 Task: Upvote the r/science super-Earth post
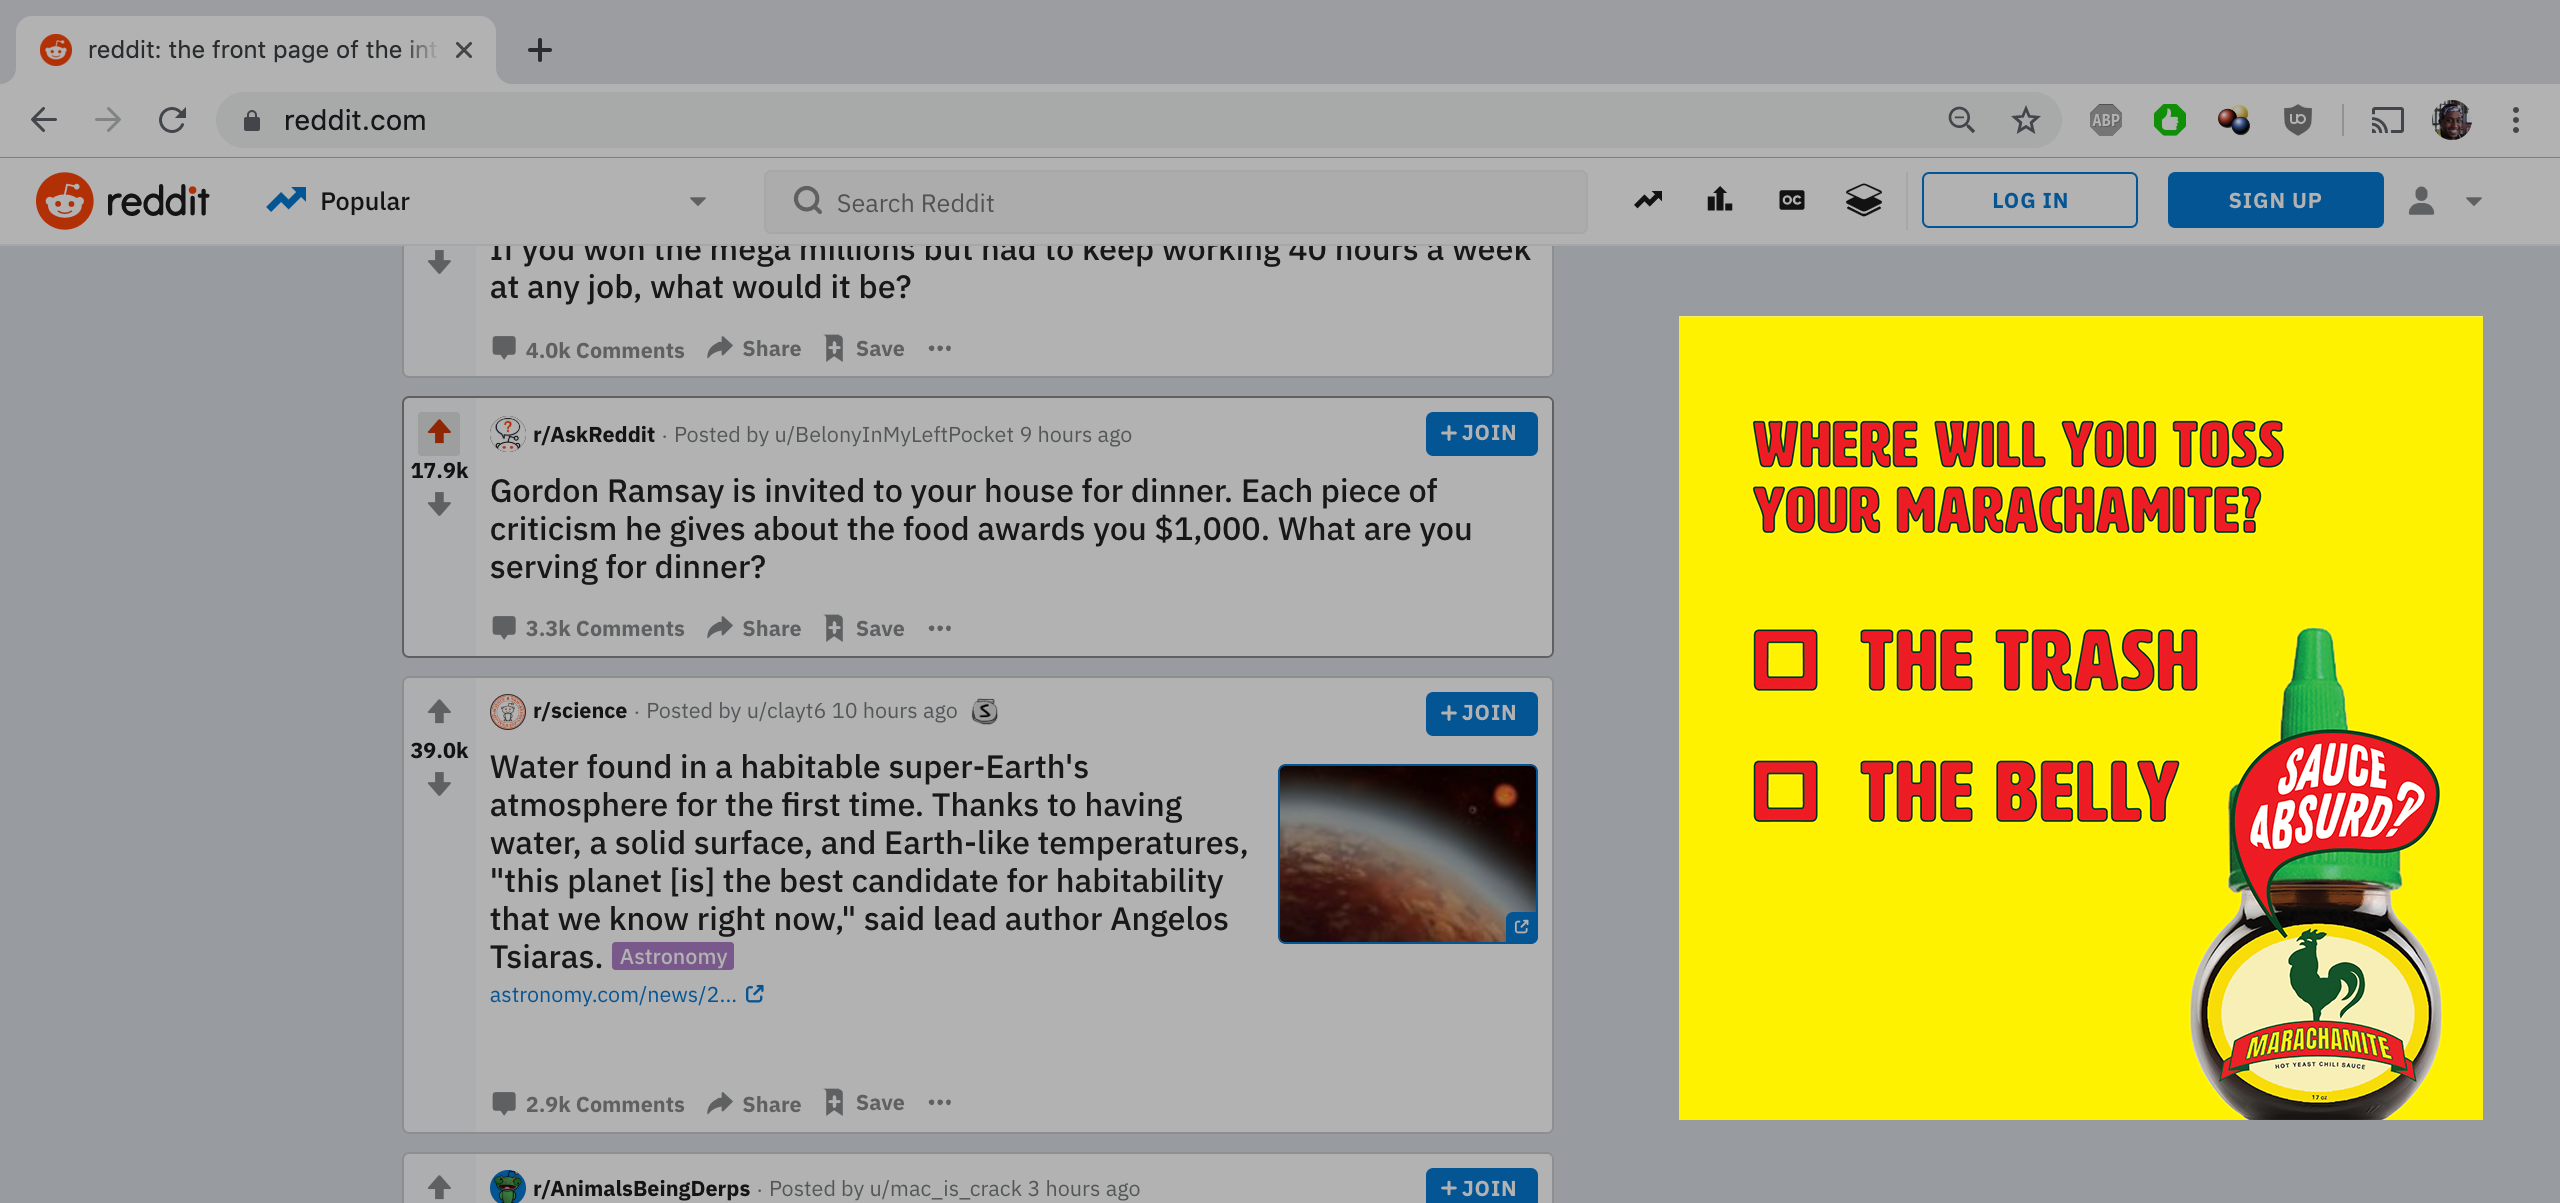coord(439,711)
